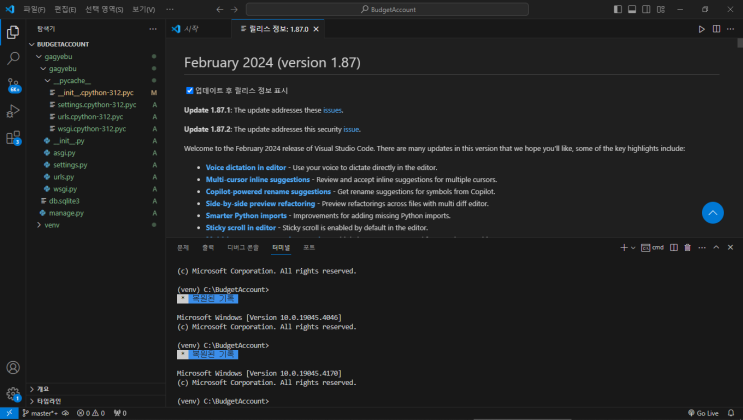The image size is (743, 420).
Task: Open terminal panel more actions ellipsis
Action: (x=702, y=247)
